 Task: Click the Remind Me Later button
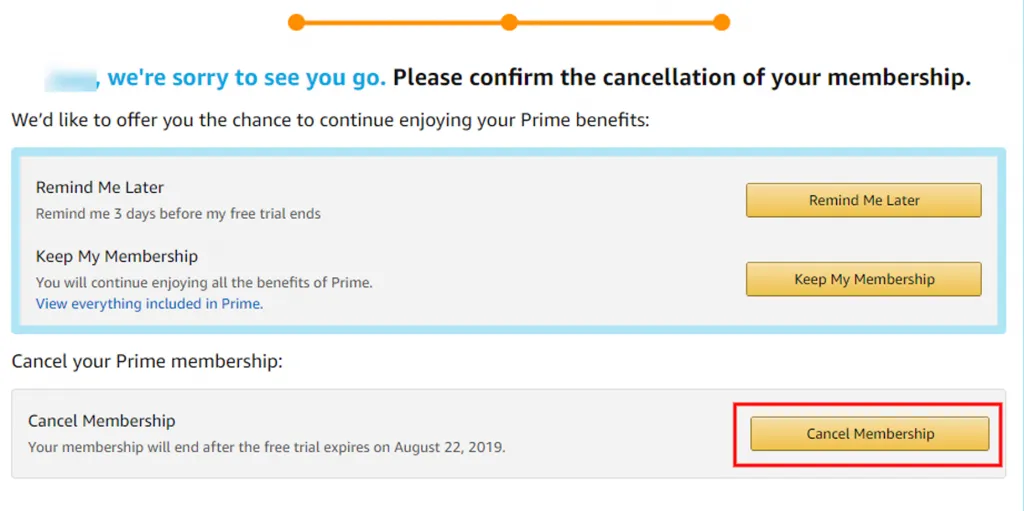tap(863, 200)
